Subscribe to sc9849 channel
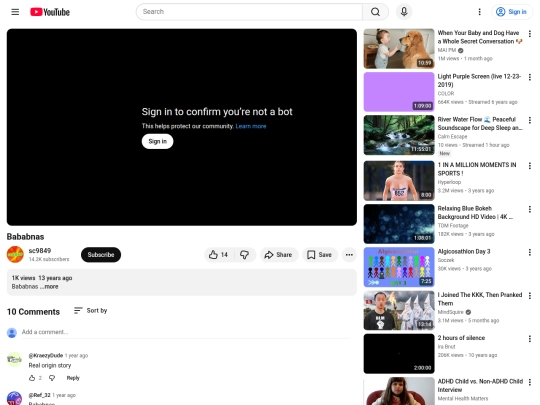Viewport: 540px width, 405px height. coord(101,255)
